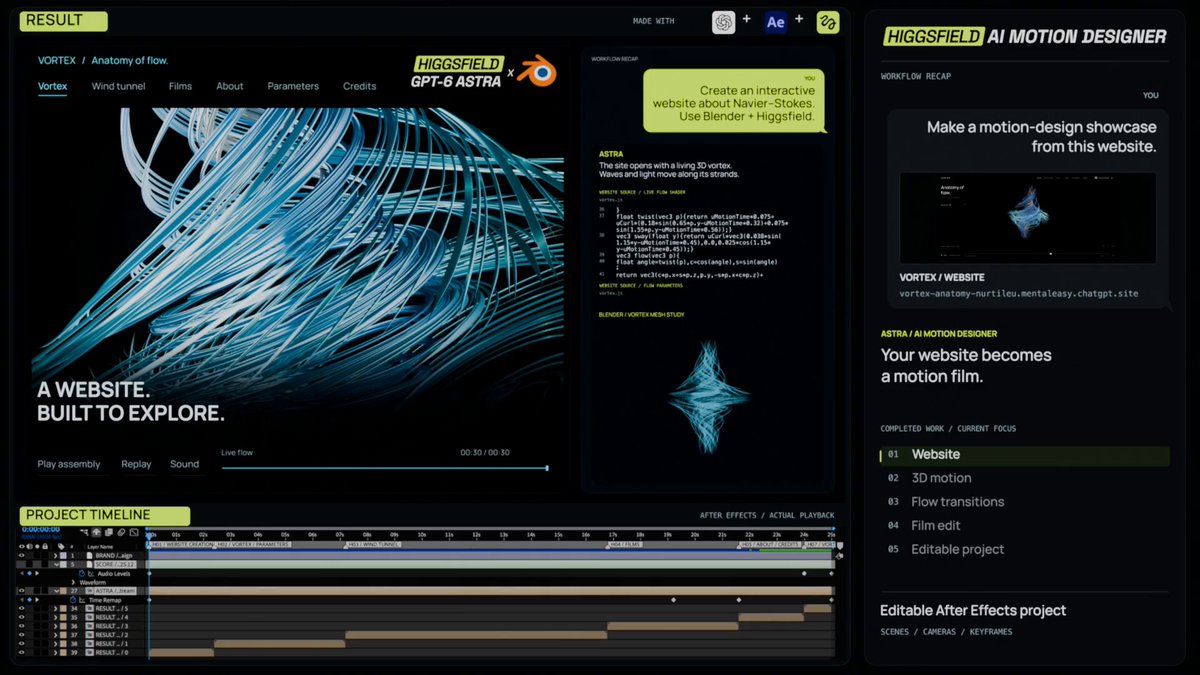This screenshot has width=1200, height=675.
Task: Click the BRAND layer file icon
Action: [x=89, y=555]
